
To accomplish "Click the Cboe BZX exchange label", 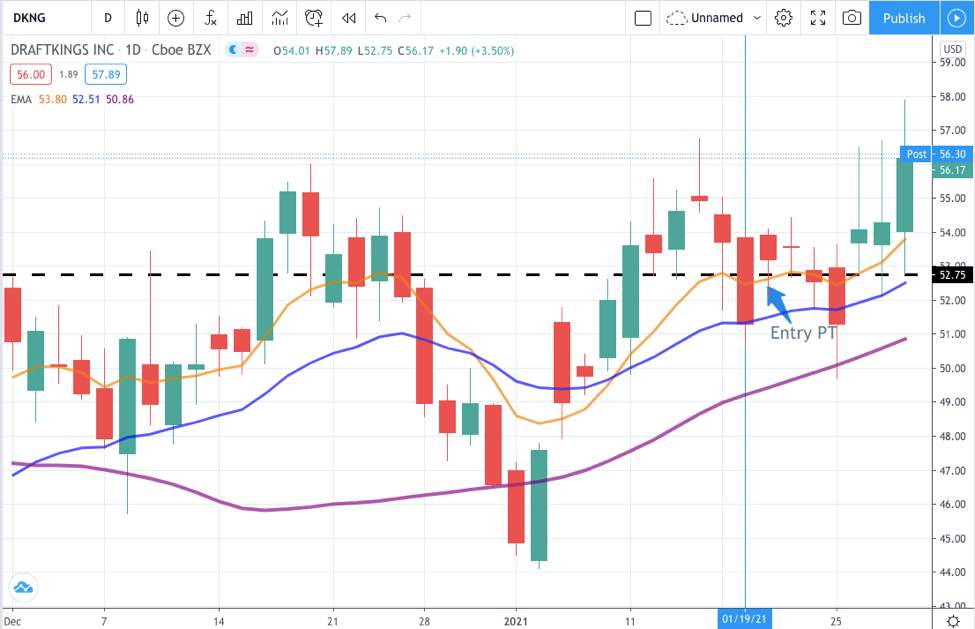I will (x=182, y=50).
